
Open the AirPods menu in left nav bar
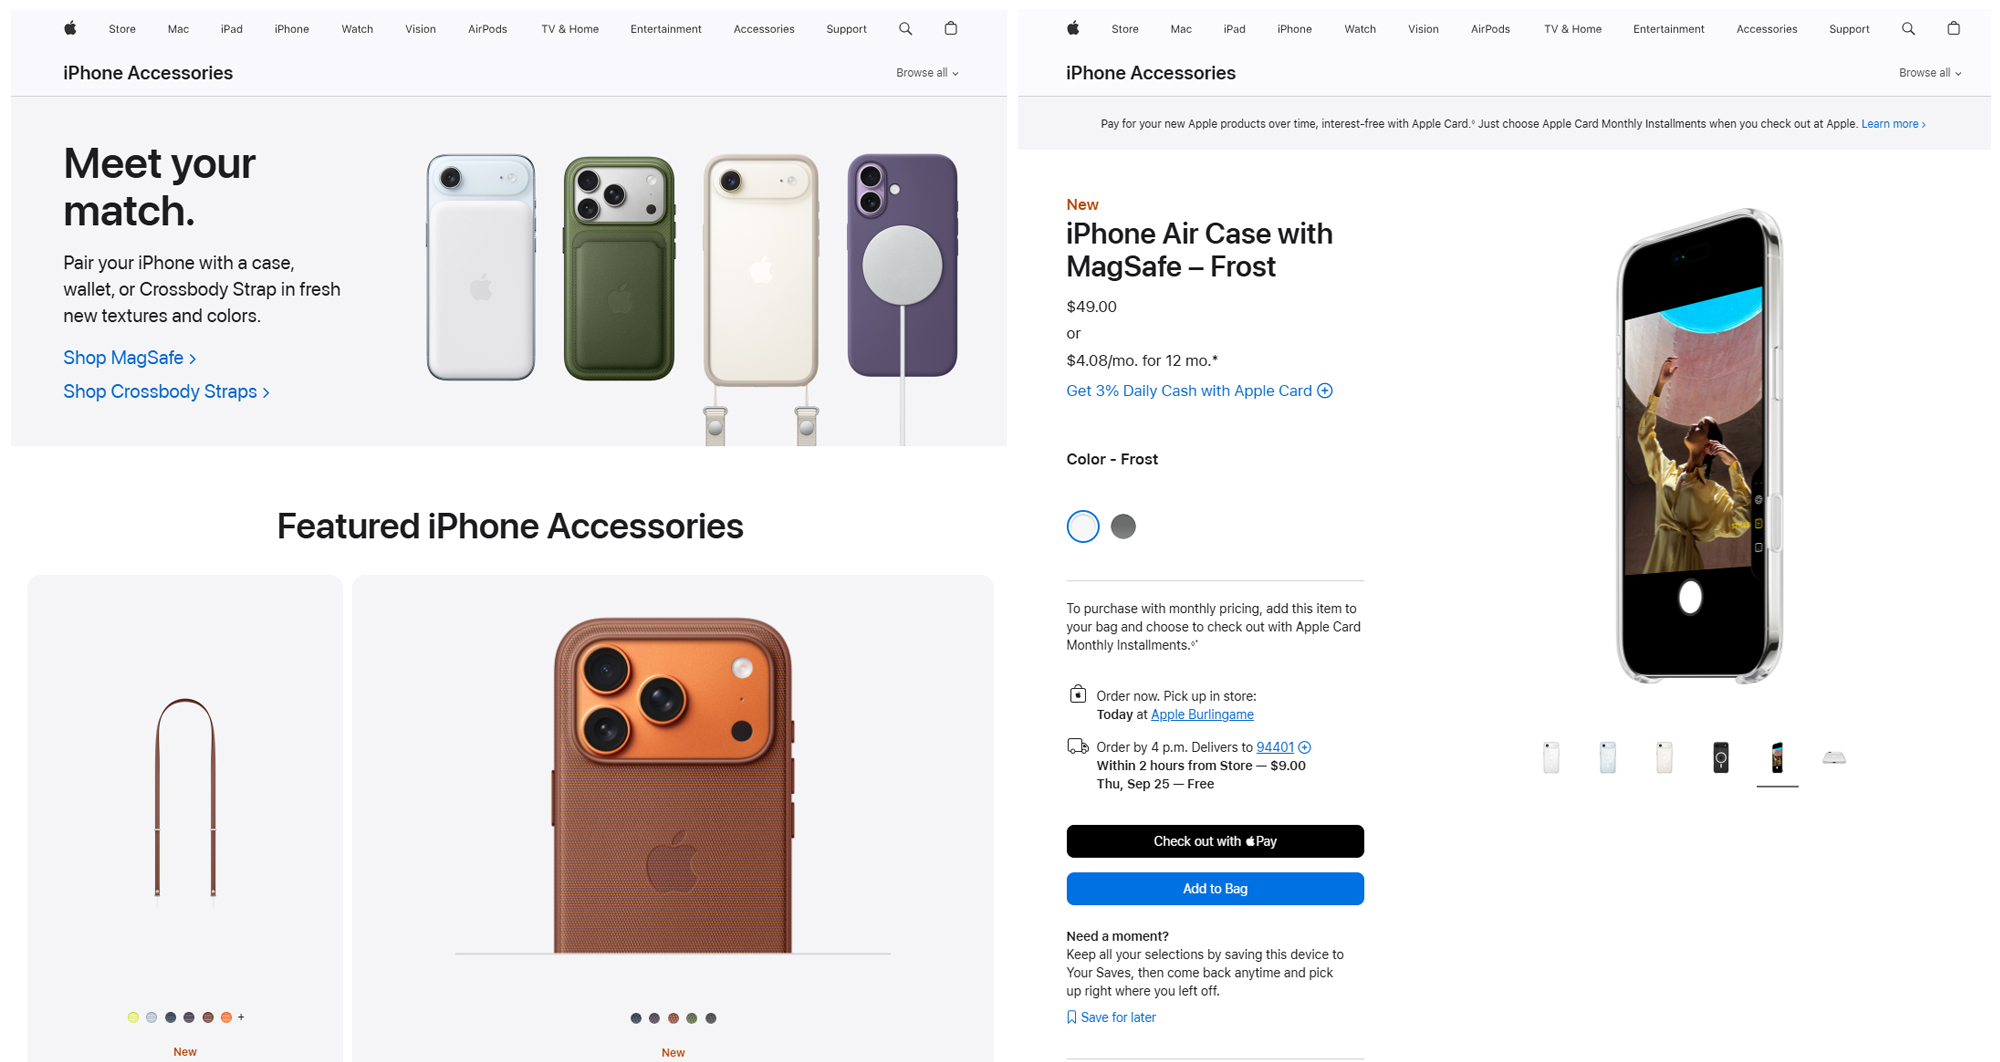click(x=487, y=29)
